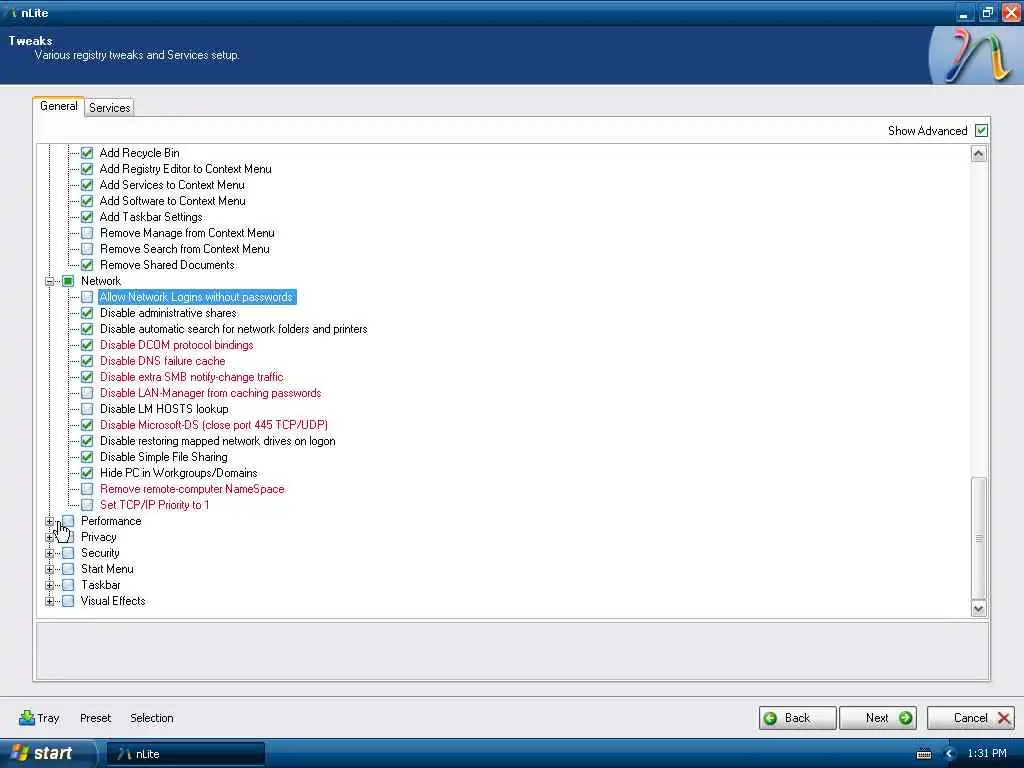Open the Selection menu
The height and width of the screenshot is (768, 1024).
click(152, 718)
